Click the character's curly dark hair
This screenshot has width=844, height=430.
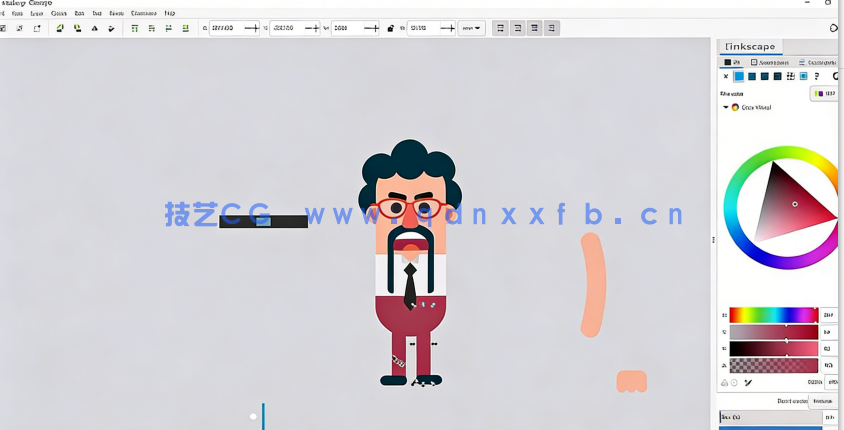coord(409,160)
